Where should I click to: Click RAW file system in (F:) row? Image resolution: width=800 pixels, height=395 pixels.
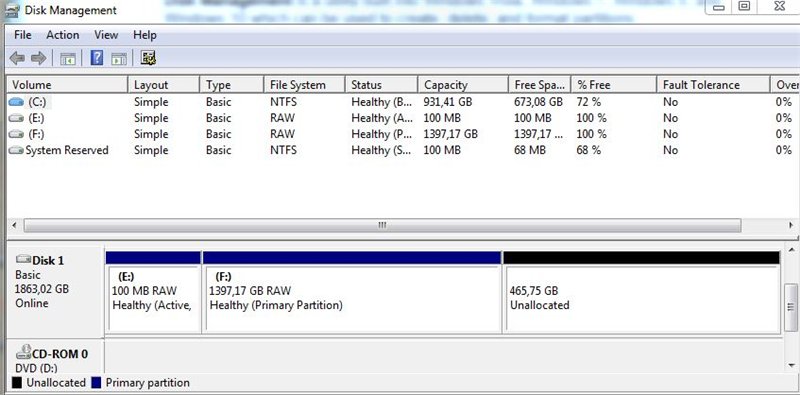283,134
